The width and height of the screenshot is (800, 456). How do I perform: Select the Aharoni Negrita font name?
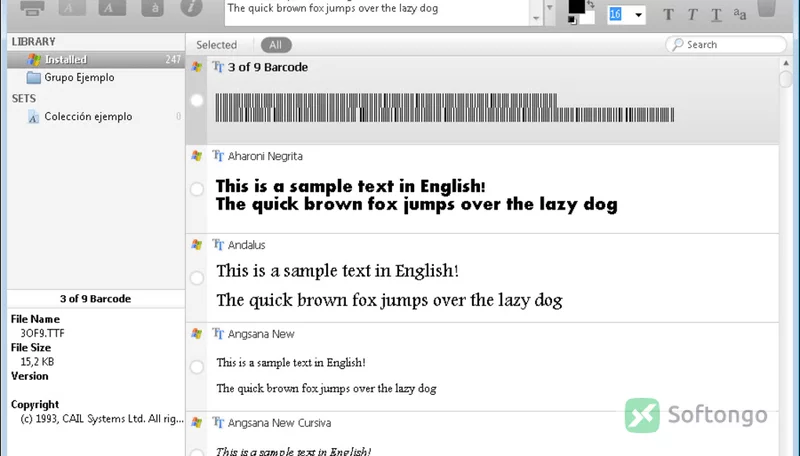[265, 156]
